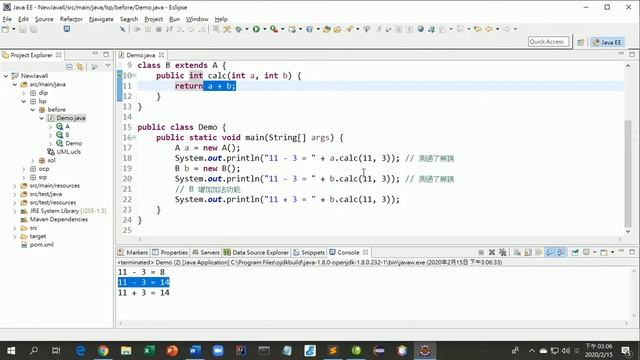
Task: Open the Navigate menu
Action: click(x=101, y=19)
